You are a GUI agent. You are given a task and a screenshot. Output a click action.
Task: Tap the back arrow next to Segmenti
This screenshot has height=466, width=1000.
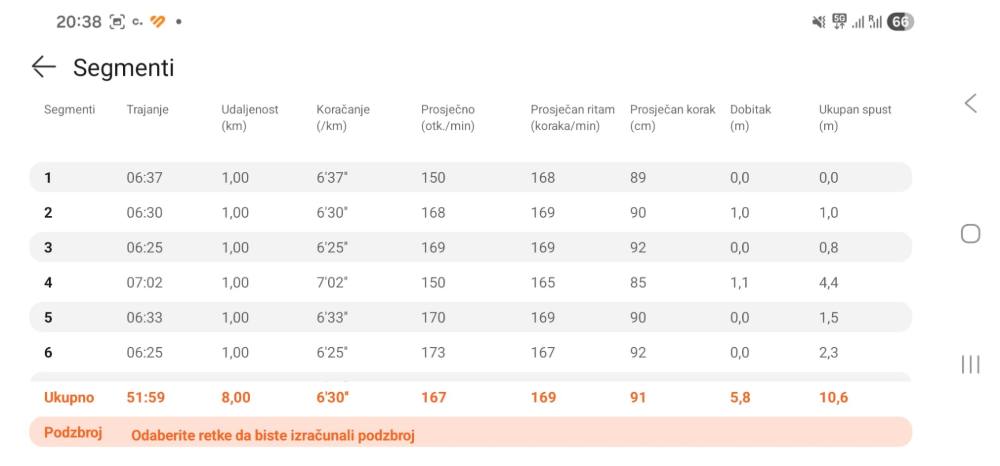tap(43, 67)
